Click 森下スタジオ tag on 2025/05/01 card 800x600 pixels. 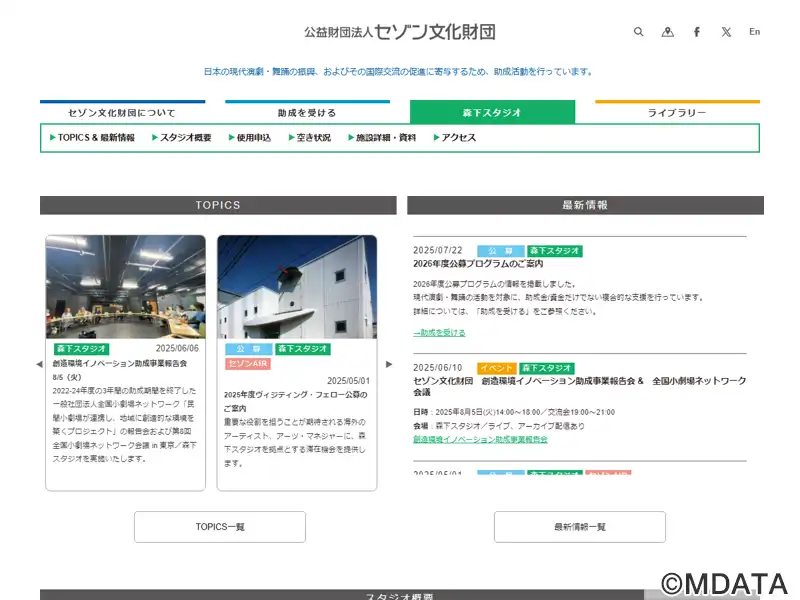pos(303,349)
